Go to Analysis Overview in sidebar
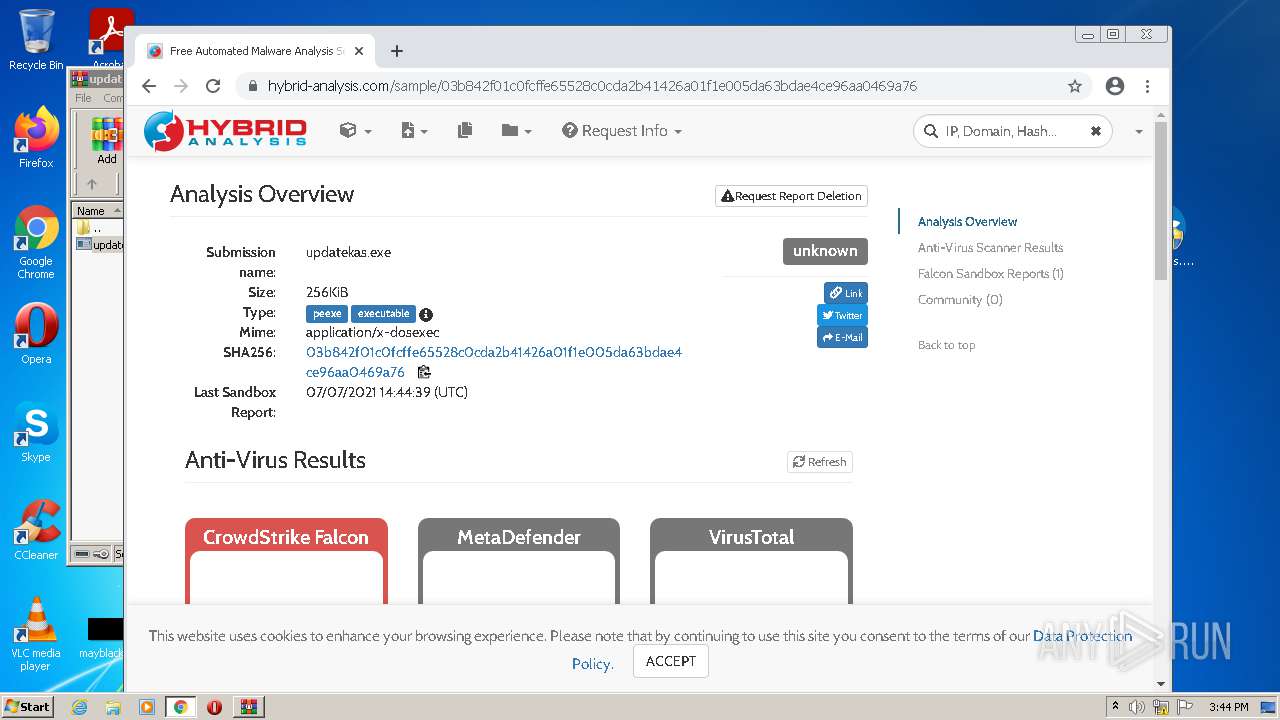The height and width of the screenshot is (720, 1280). (967, 222)
